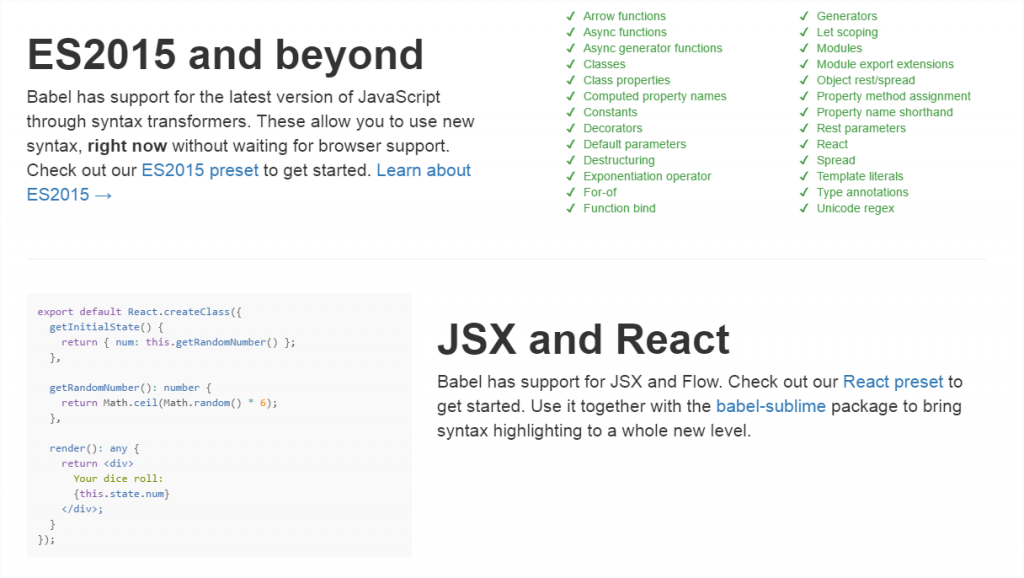Click the JSX and React heading
This screenshot has height=578, width=1024.
pyautogui.click(x=583, y=340)
